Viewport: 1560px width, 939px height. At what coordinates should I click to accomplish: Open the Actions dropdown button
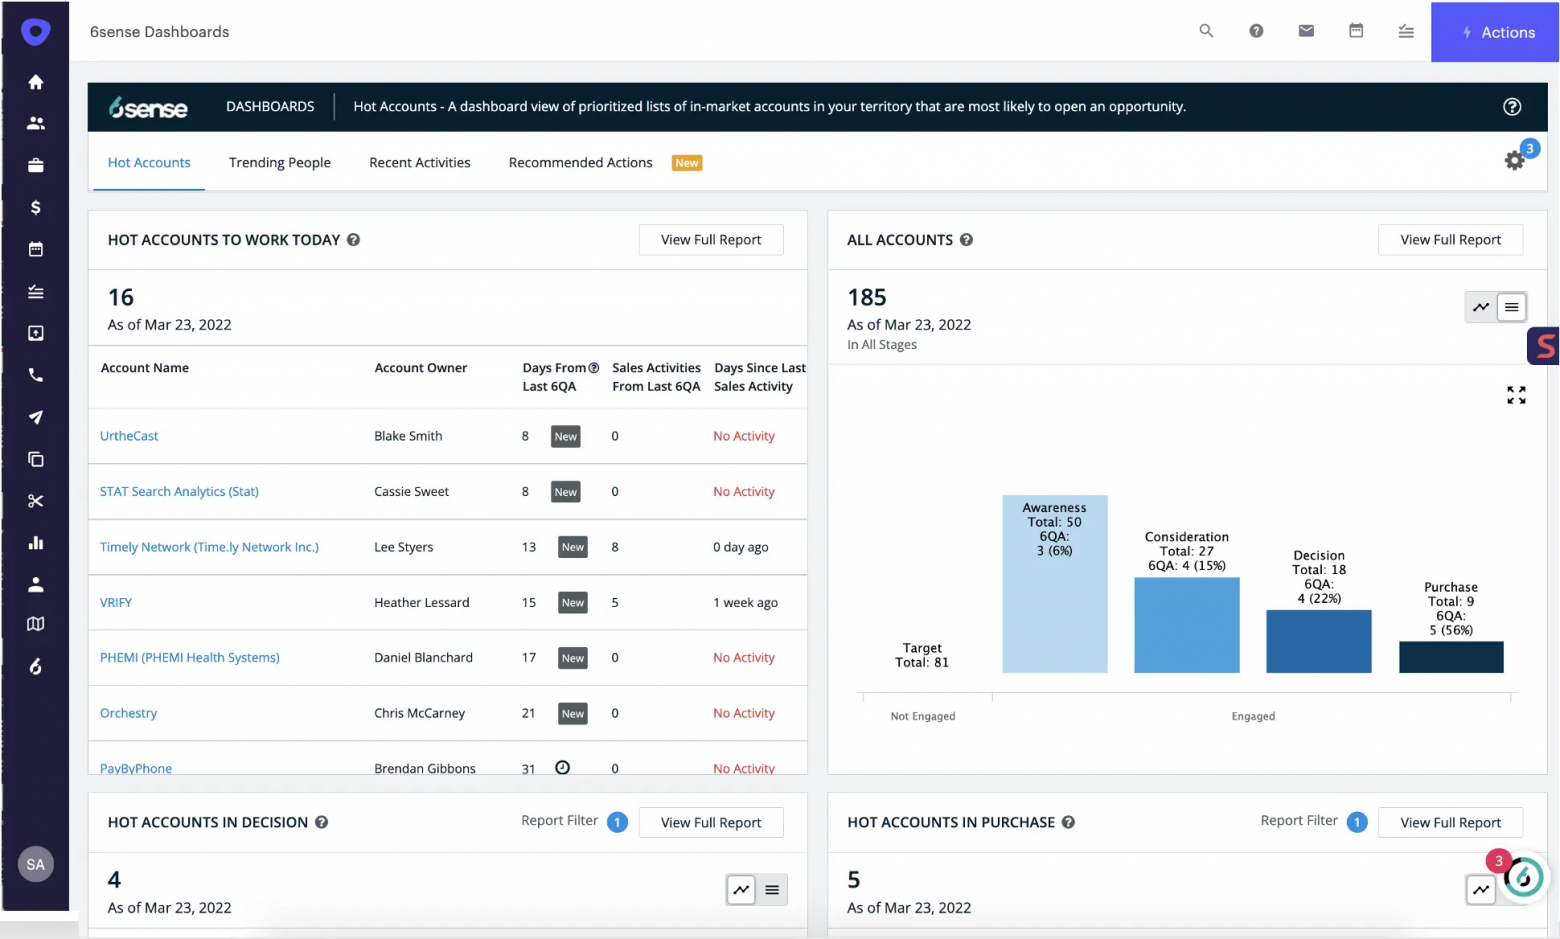pyautogui.click(x=1496, y=32)
